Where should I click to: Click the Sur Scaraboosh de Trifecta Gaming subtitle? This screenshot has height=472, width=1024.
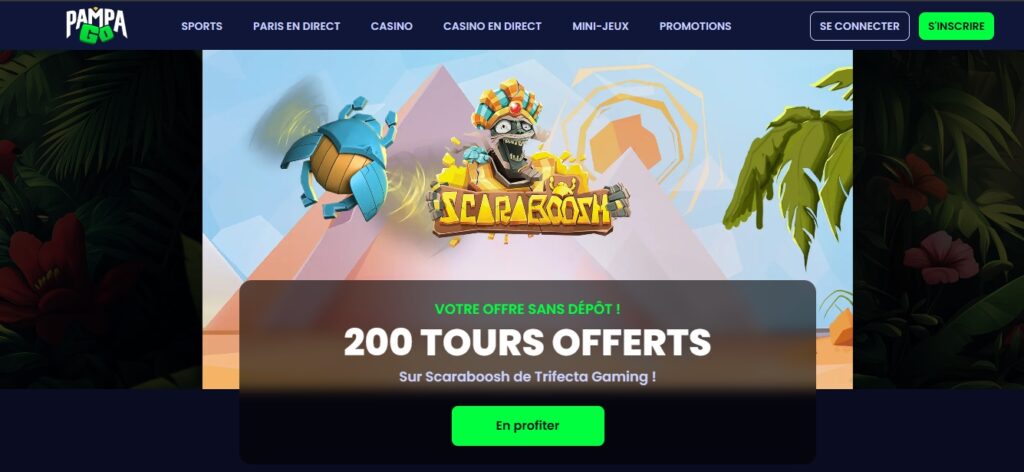[528, 377]
